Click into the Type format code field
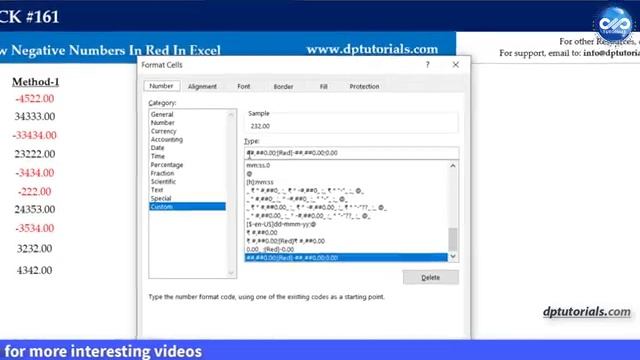Viewport: 640px width, 360px height. tap(351, 153)
